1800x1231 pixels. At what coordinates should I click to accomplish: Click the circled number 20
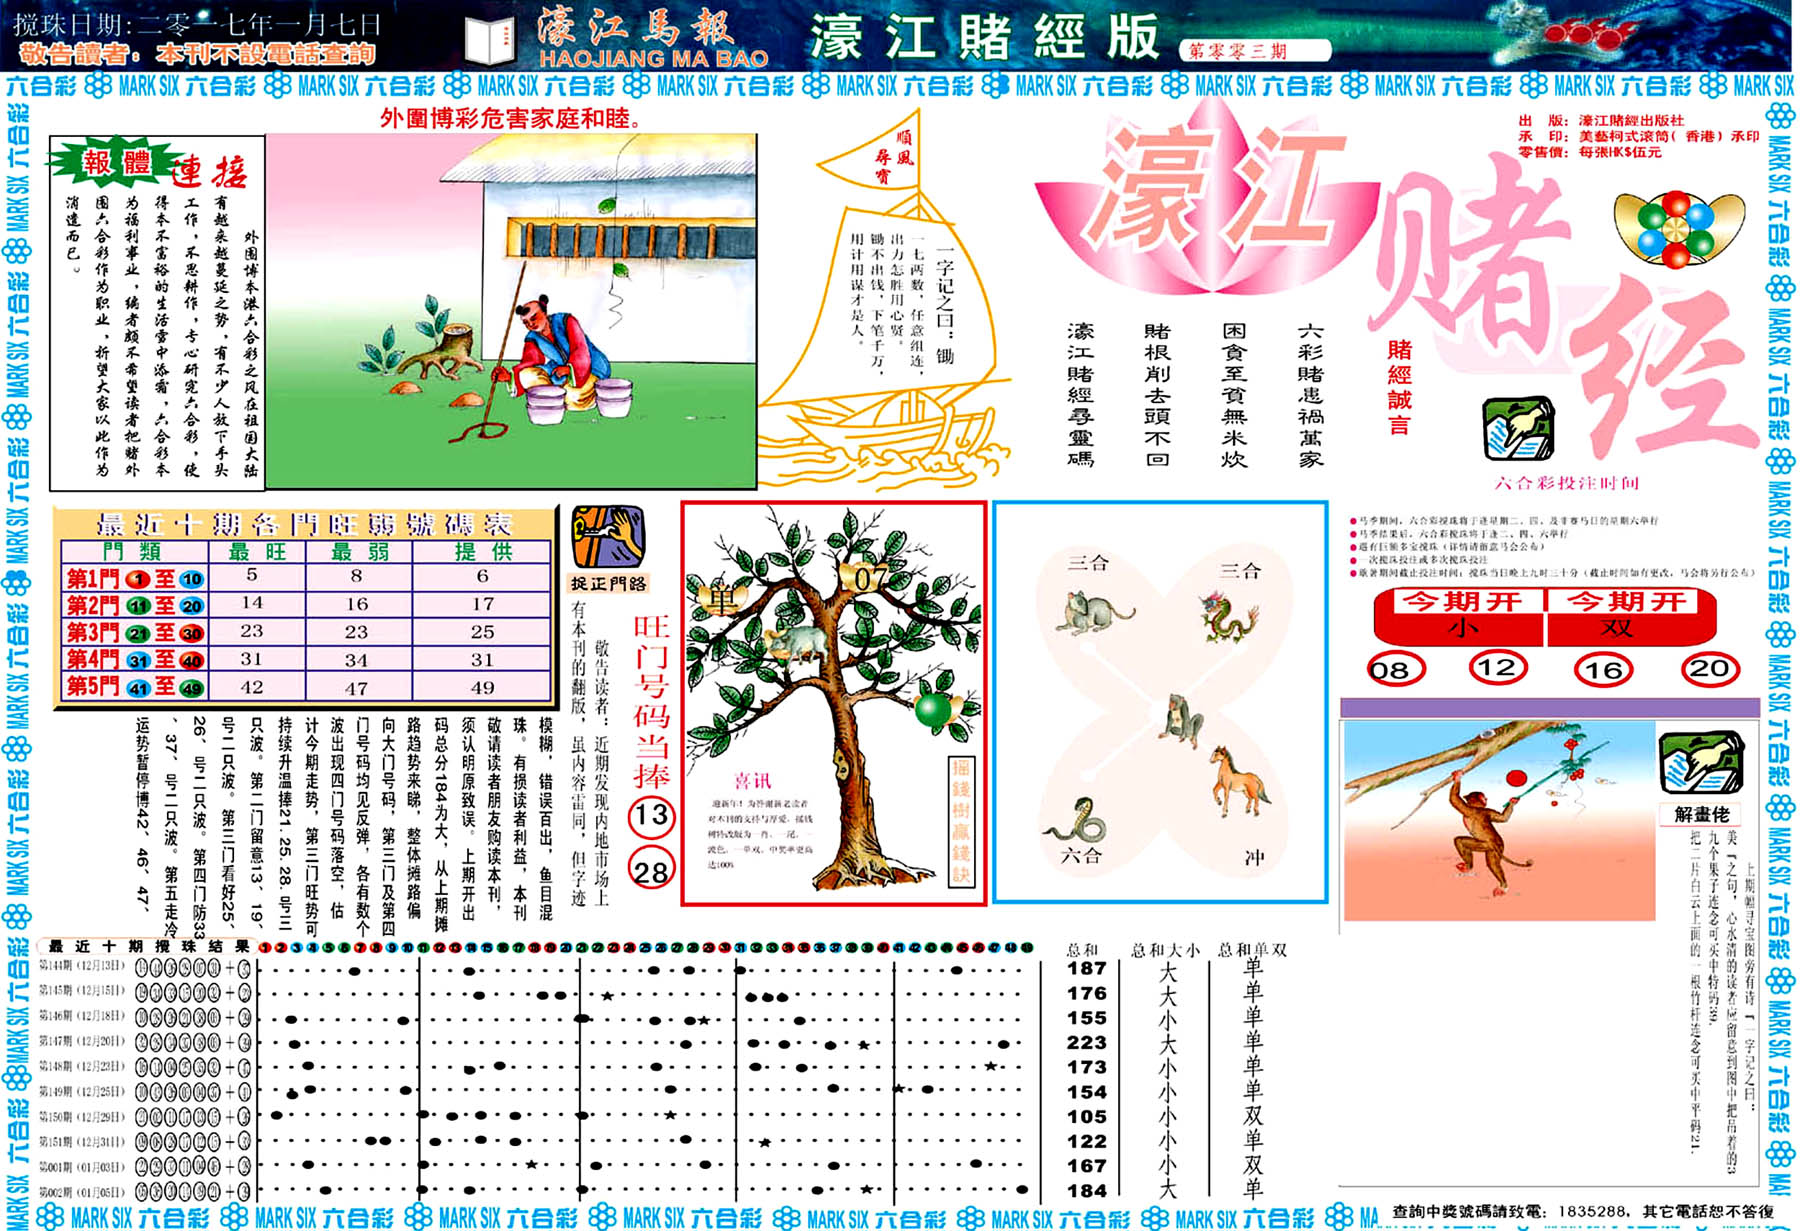tap(1710, 667)
